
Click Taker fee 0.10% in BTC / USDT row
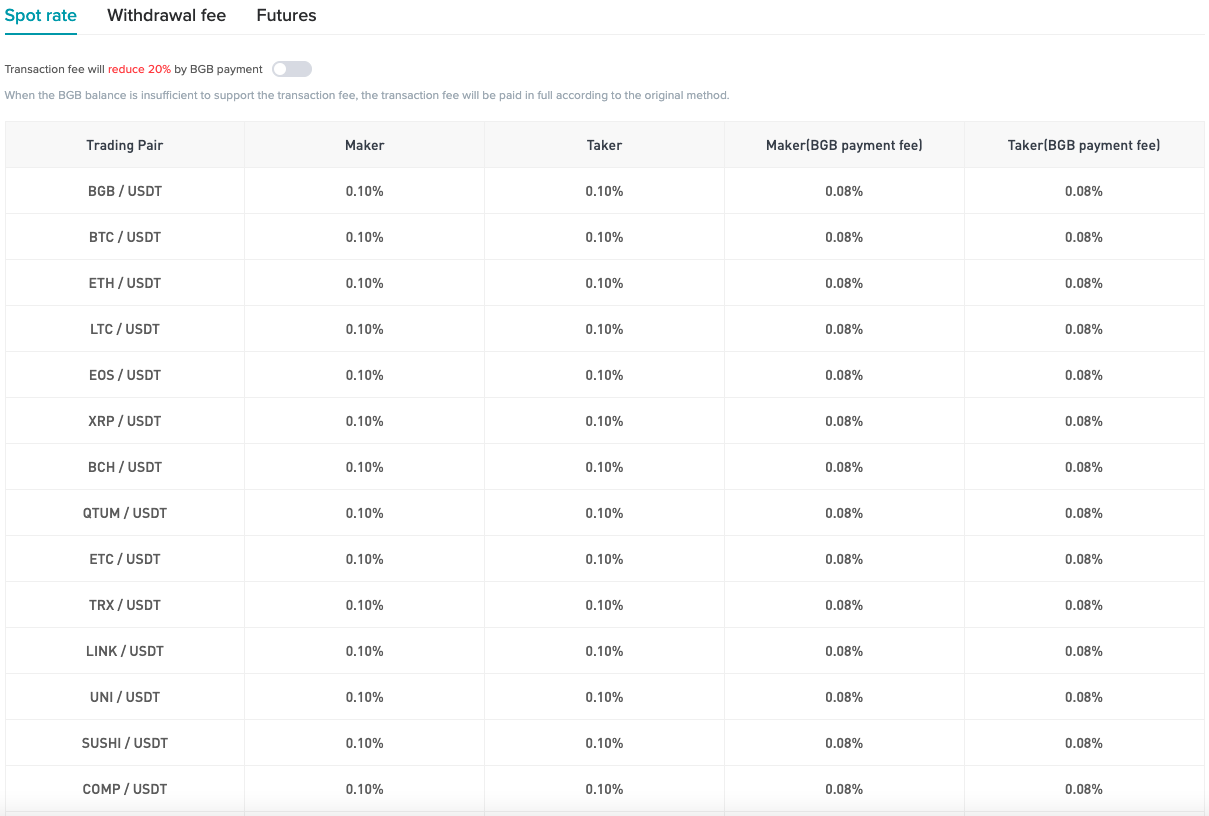click(605, 237)
